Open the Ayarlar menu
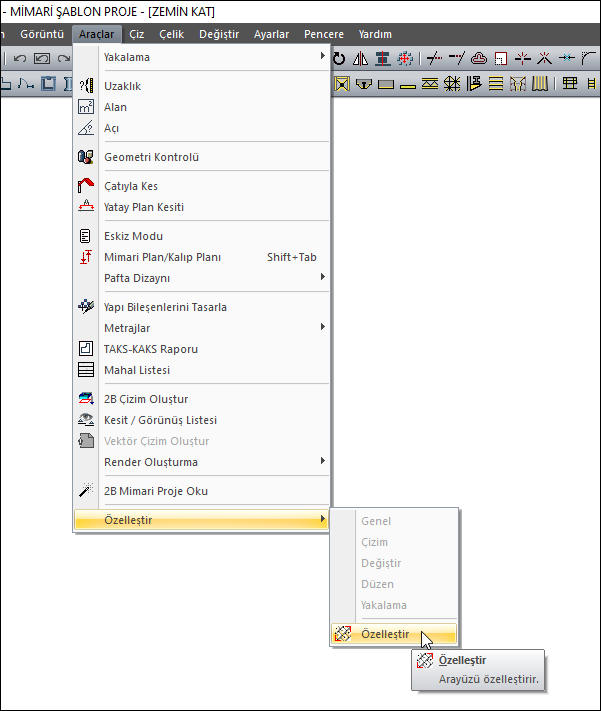This screenshot has height=711, width=601. (271, 34)
